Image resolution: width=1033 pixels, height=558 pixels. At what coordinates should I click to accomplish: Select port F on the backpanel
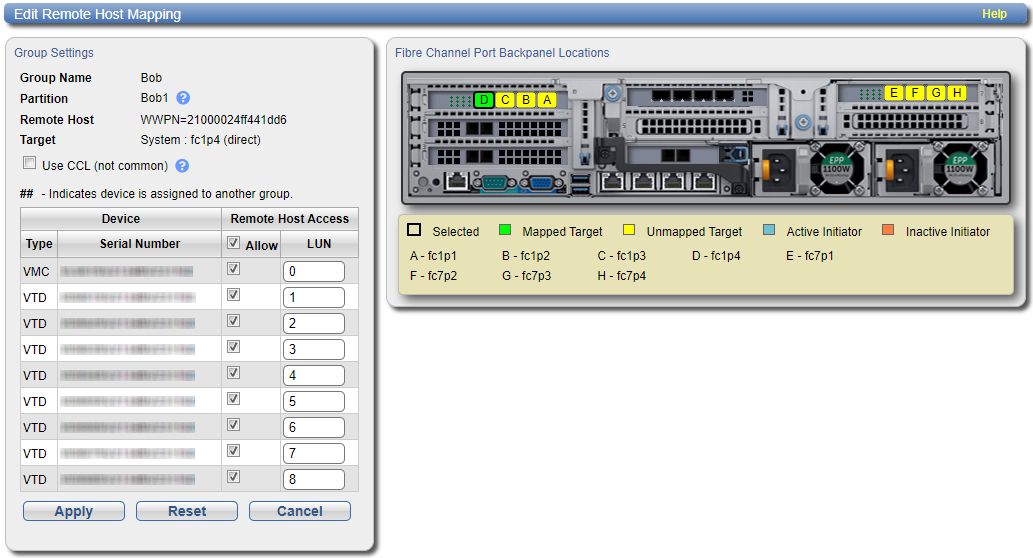(x=914, y=93)
